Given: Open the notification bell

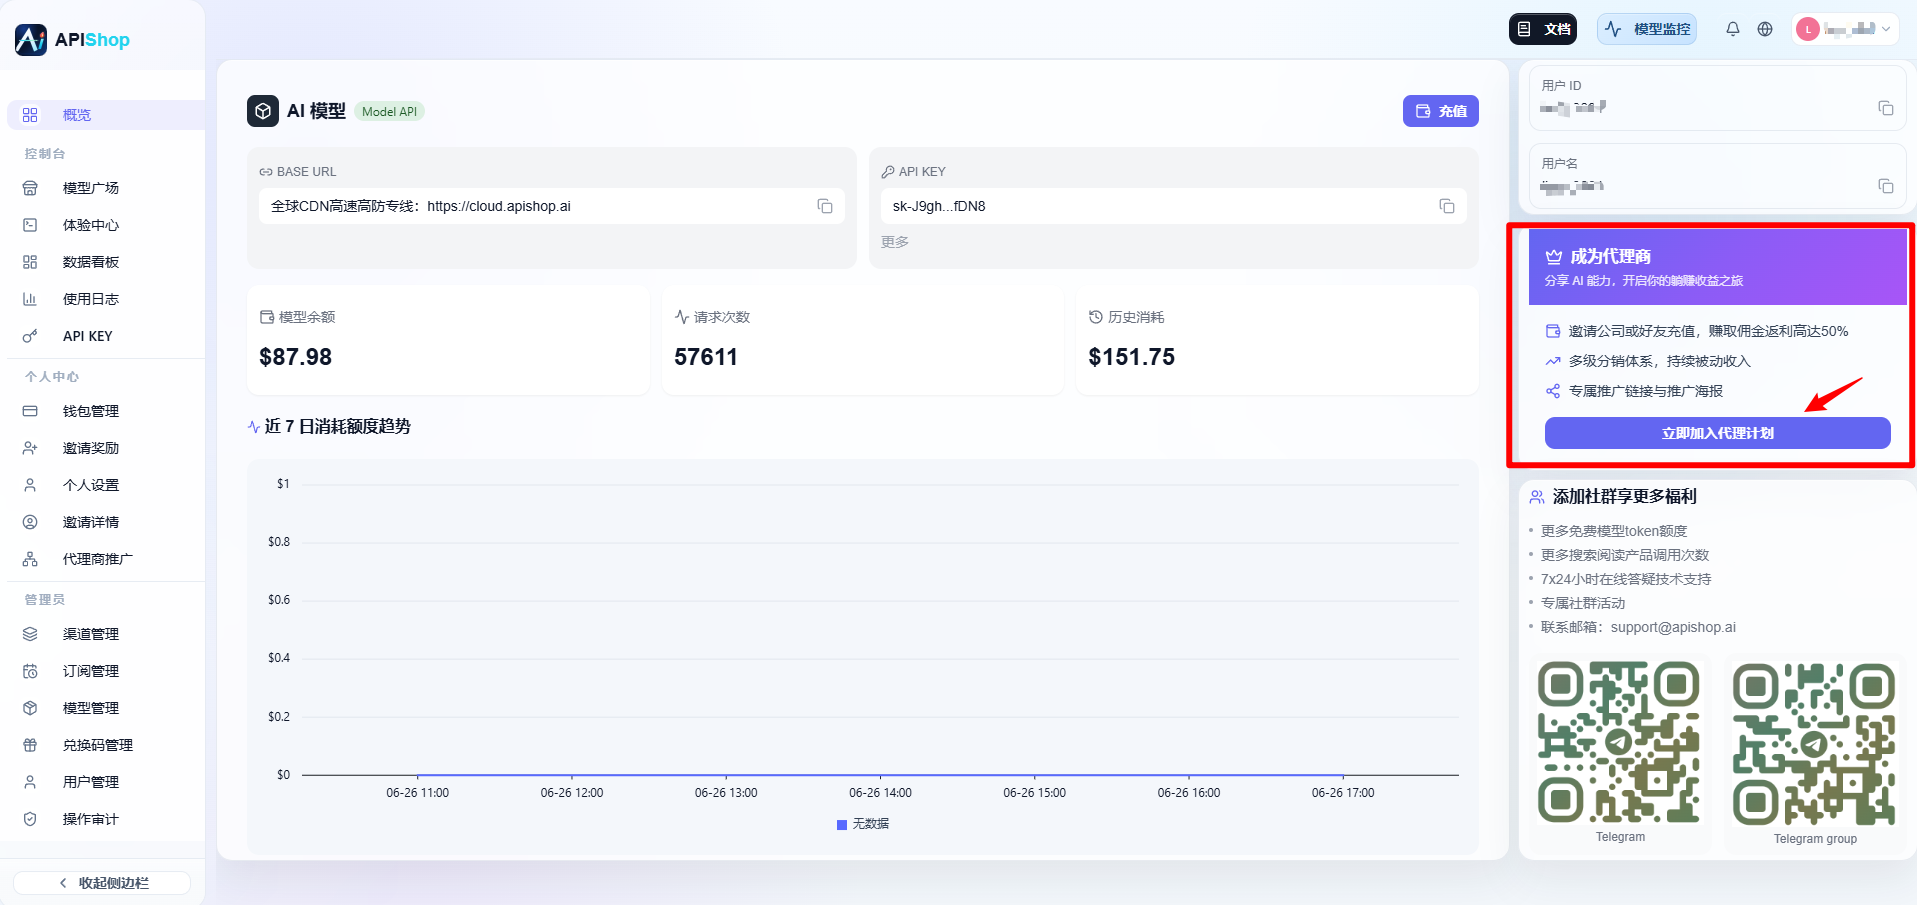Looking at the screenshot, I should pos(1732,29).
